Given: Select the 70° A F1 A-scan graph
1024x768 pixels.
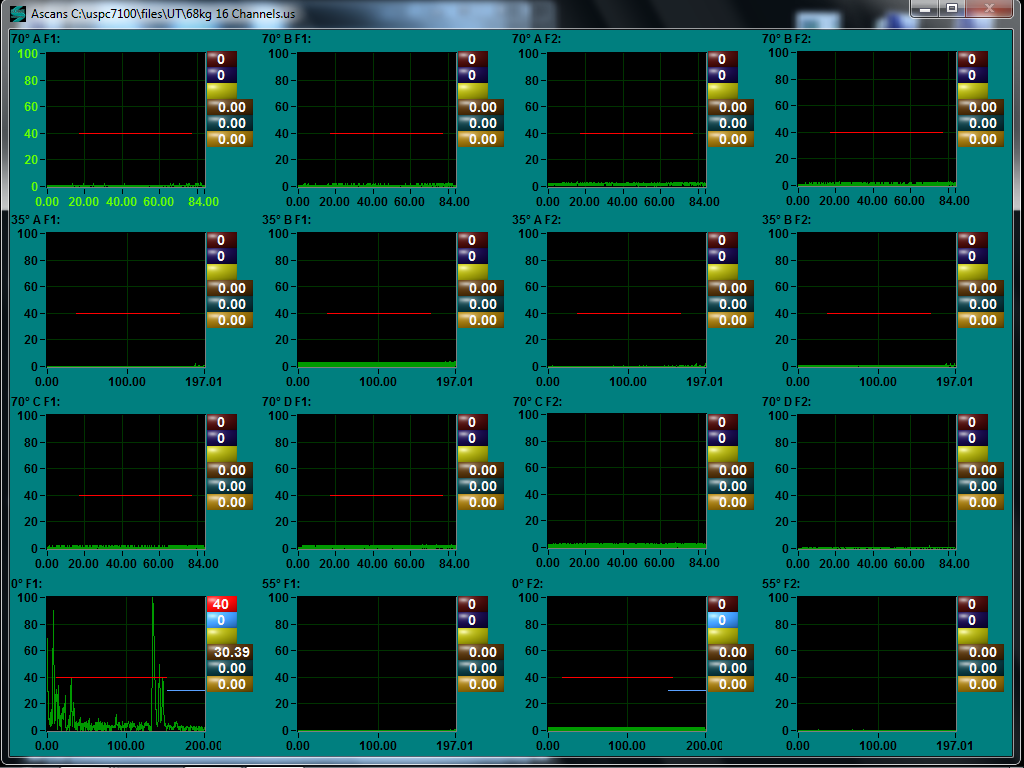Looking at the screenshot, I should 125,120.
